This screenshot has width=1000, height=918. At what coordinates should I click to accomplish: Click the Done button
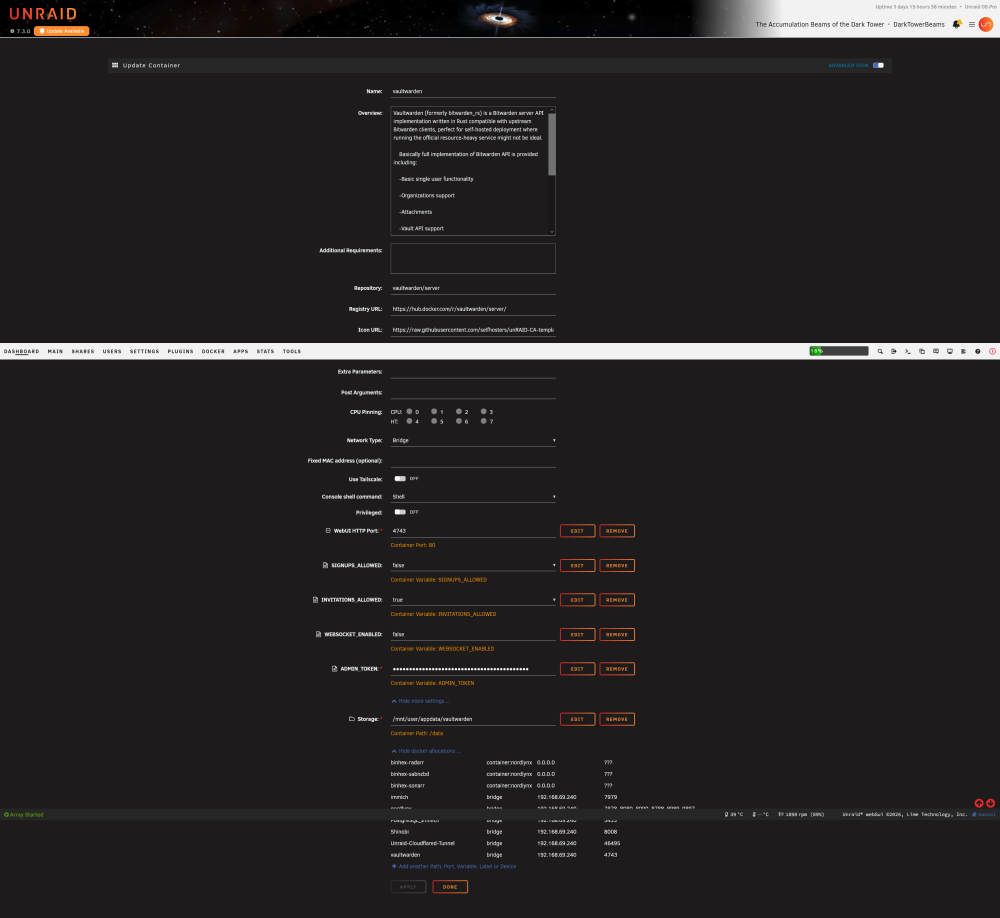450,887
